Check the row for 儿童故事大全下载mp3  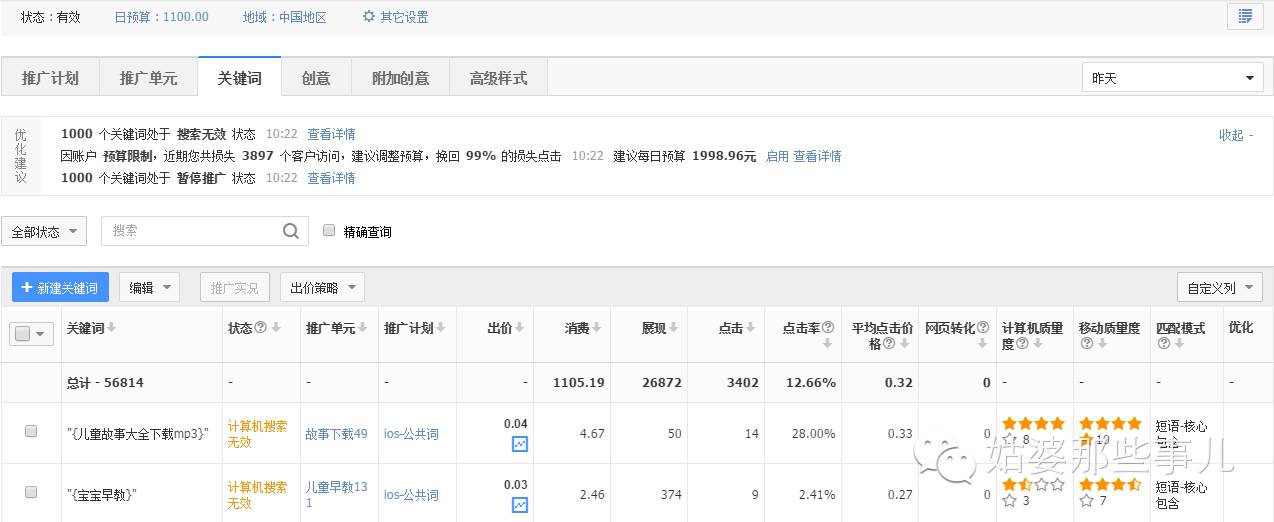(x=31, y=431)
